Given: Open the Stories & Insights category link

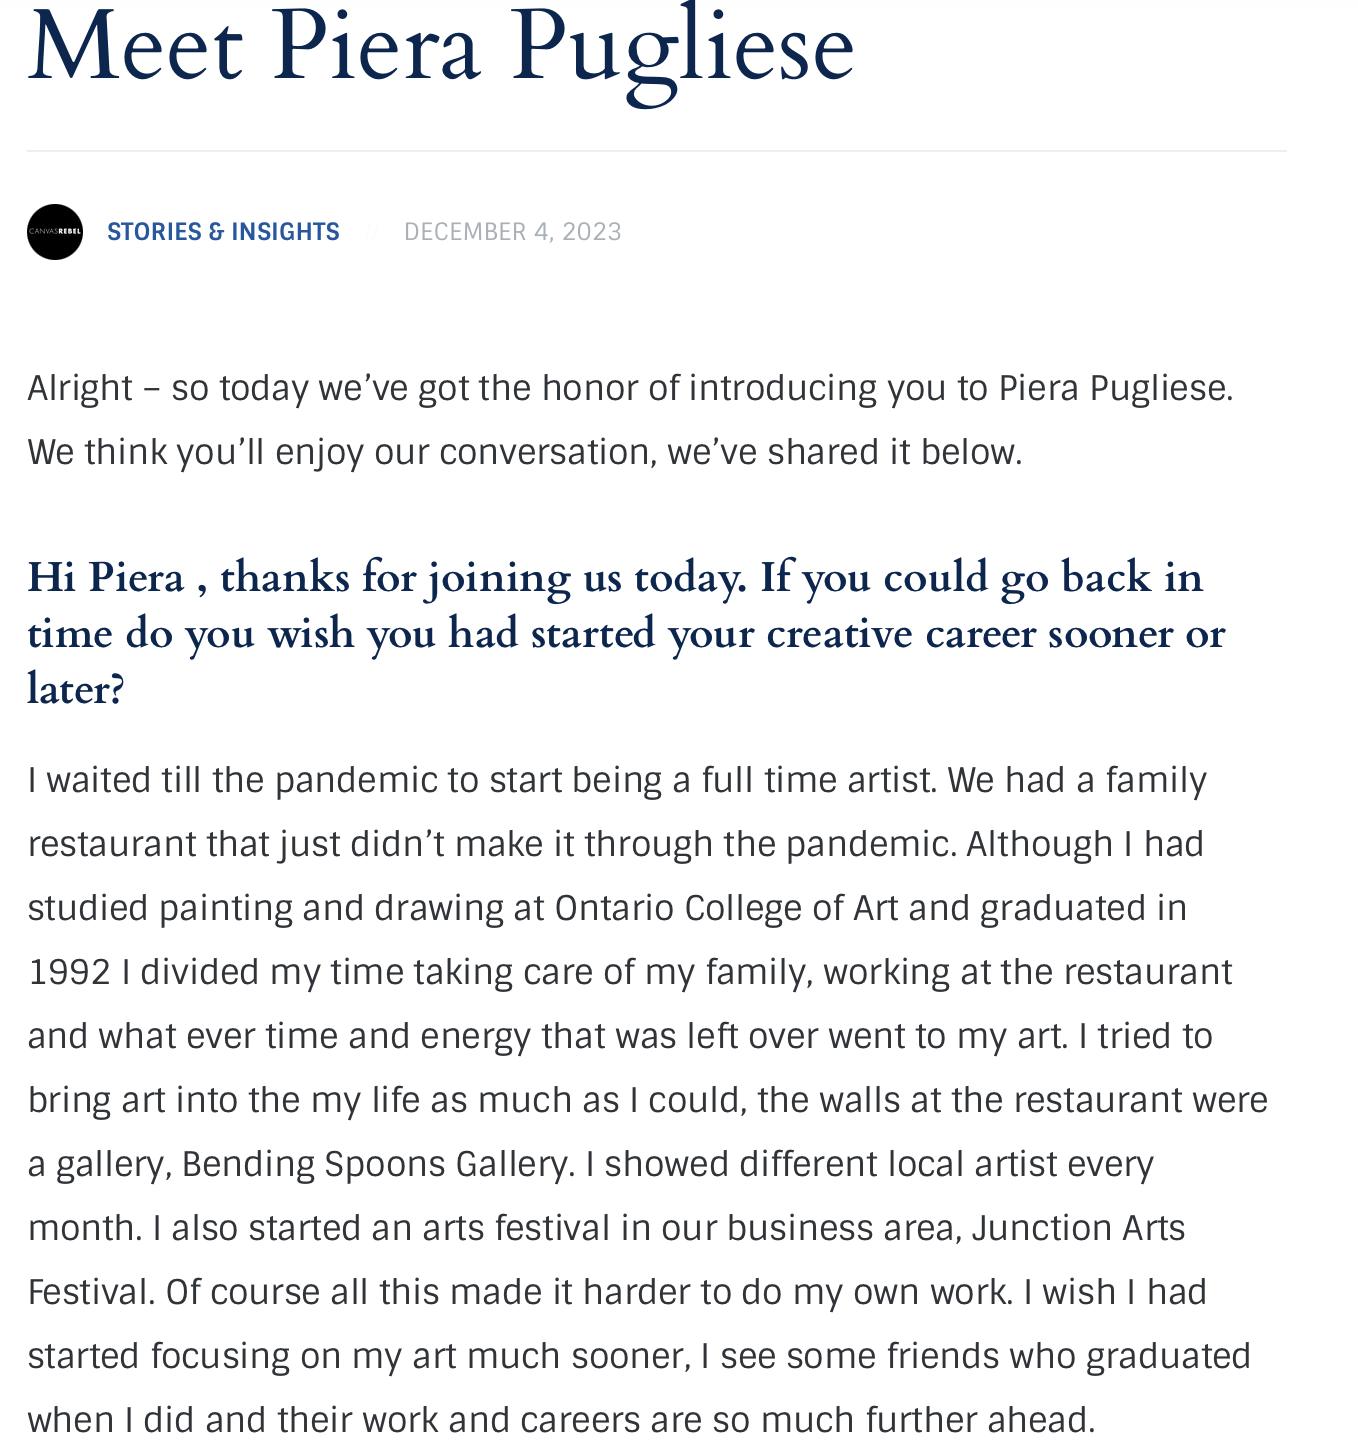Looking at the screenshot, I should tap(223, 232).
